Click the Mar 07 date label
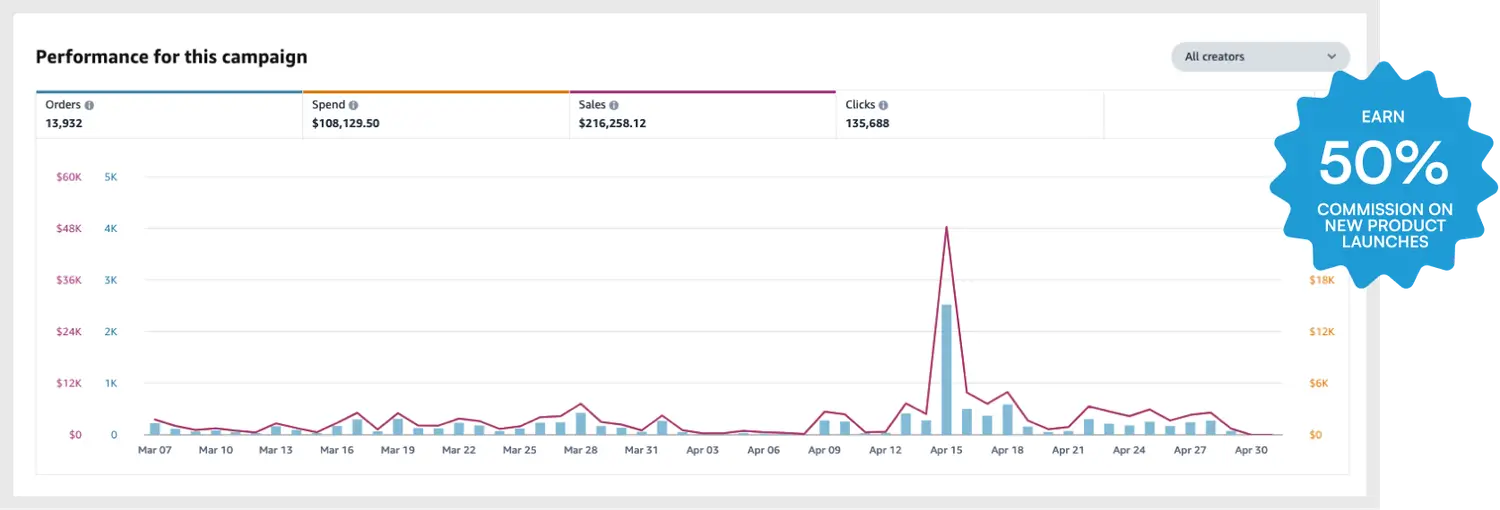The width and height of the screenshot is (1500, 510). tap(155, 450)
